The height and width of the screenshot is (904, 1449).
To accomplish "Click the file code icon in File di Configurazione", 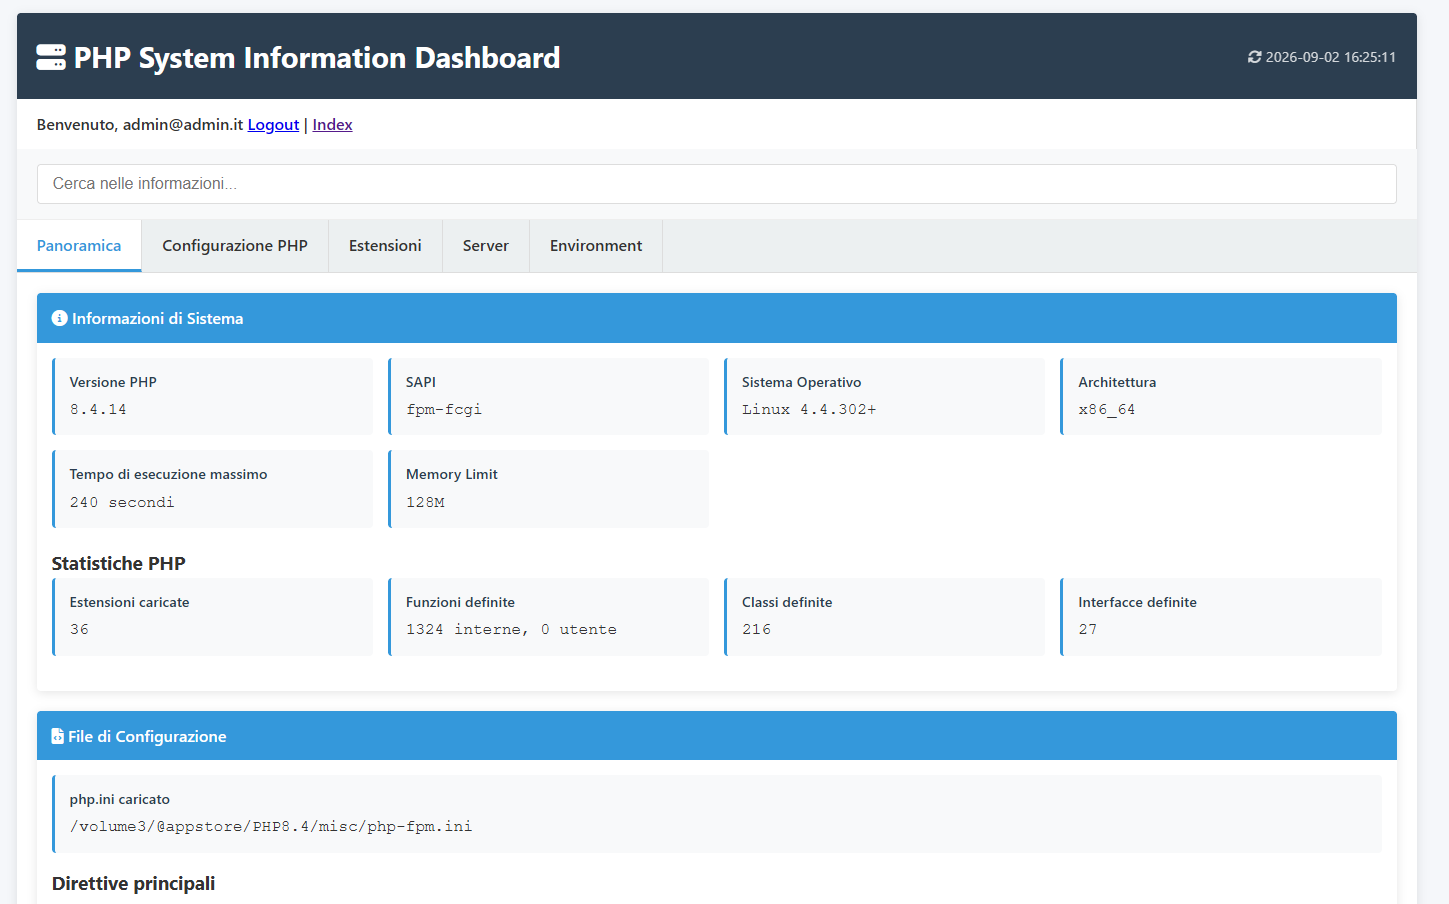I will coord(57,736).
